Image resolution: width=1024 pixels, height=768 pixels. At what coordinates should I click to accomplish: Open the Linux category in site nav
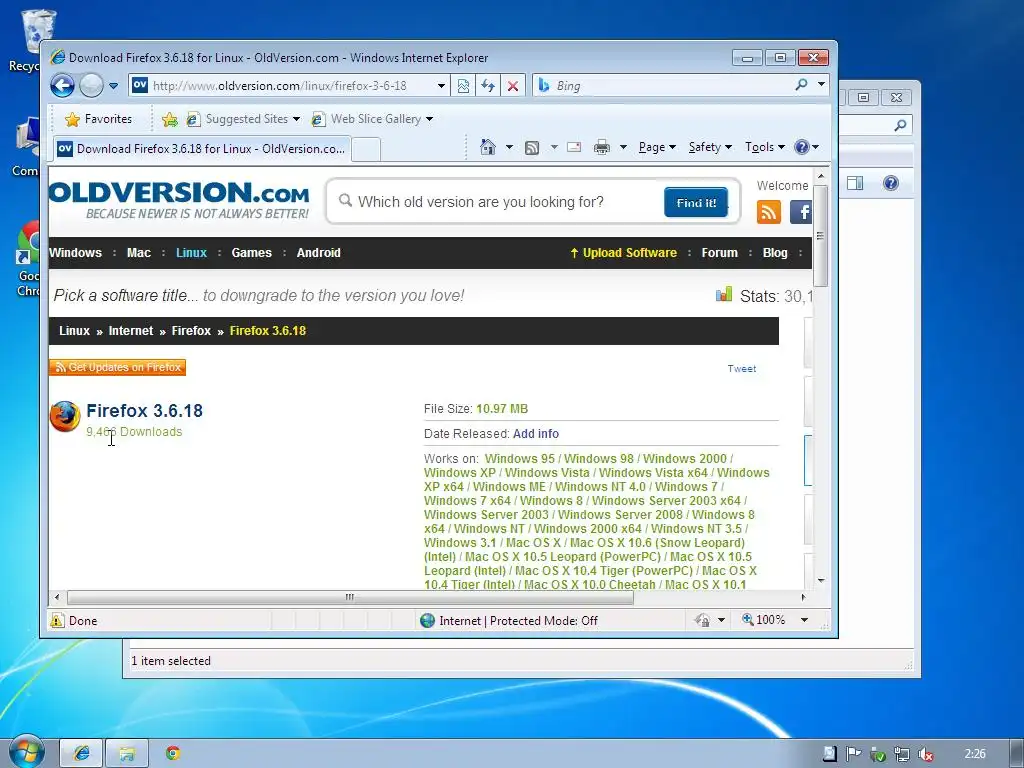pyautogui.click(x=191, y=253)
